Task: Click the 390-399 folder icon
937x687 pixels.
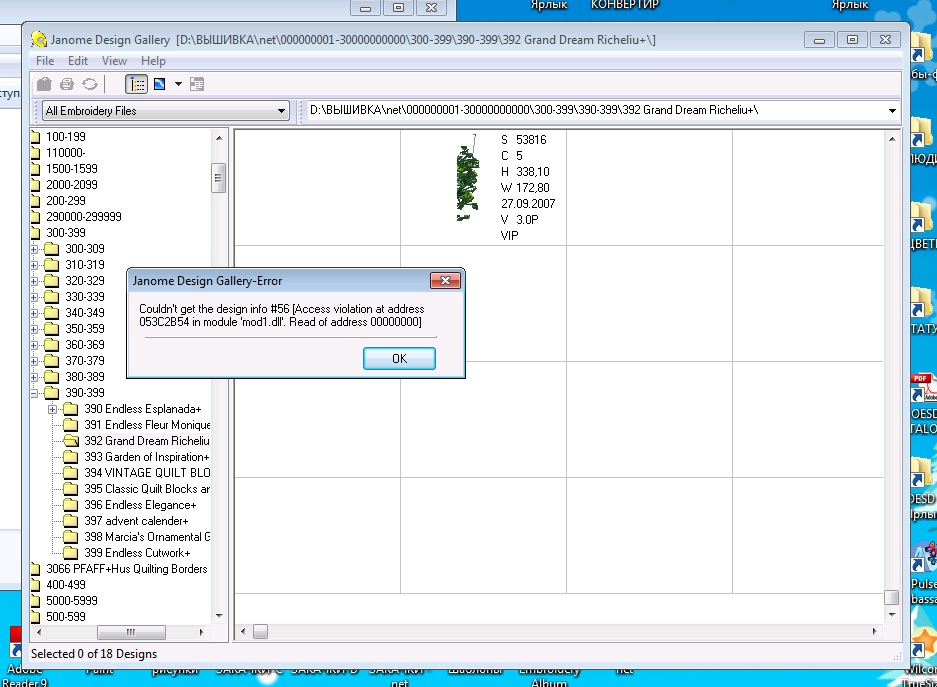Action: coord(52,392)
